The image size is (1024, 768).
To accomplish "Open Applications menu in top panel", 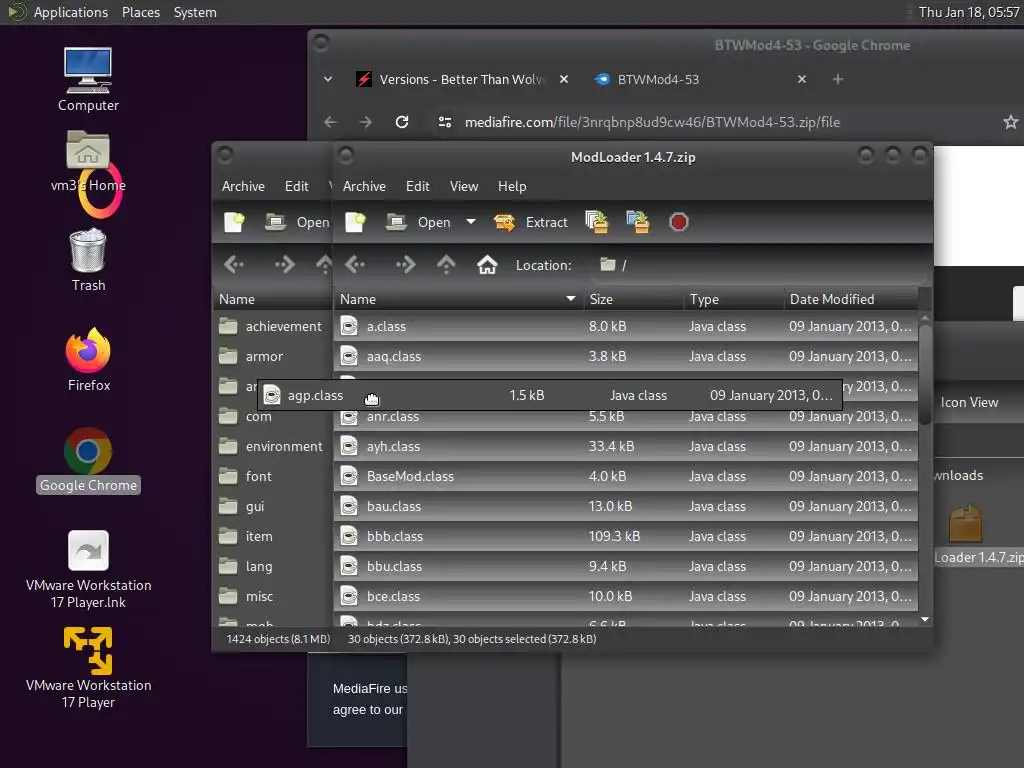I will tap(71, 12).
